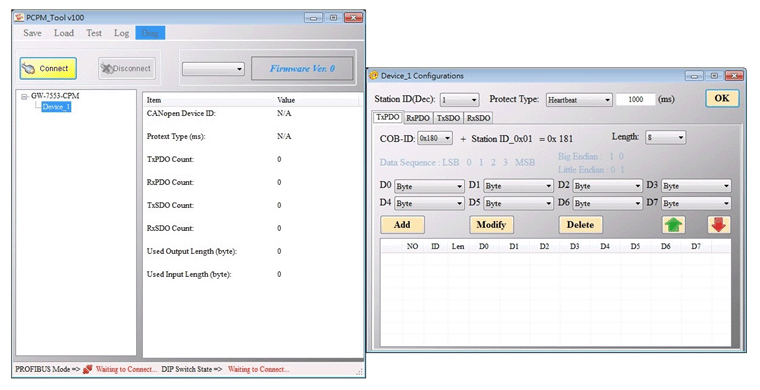The height and width of the screenshot is (390, 760).
Task: Open the Length dropdown
Action: (665, 138)
